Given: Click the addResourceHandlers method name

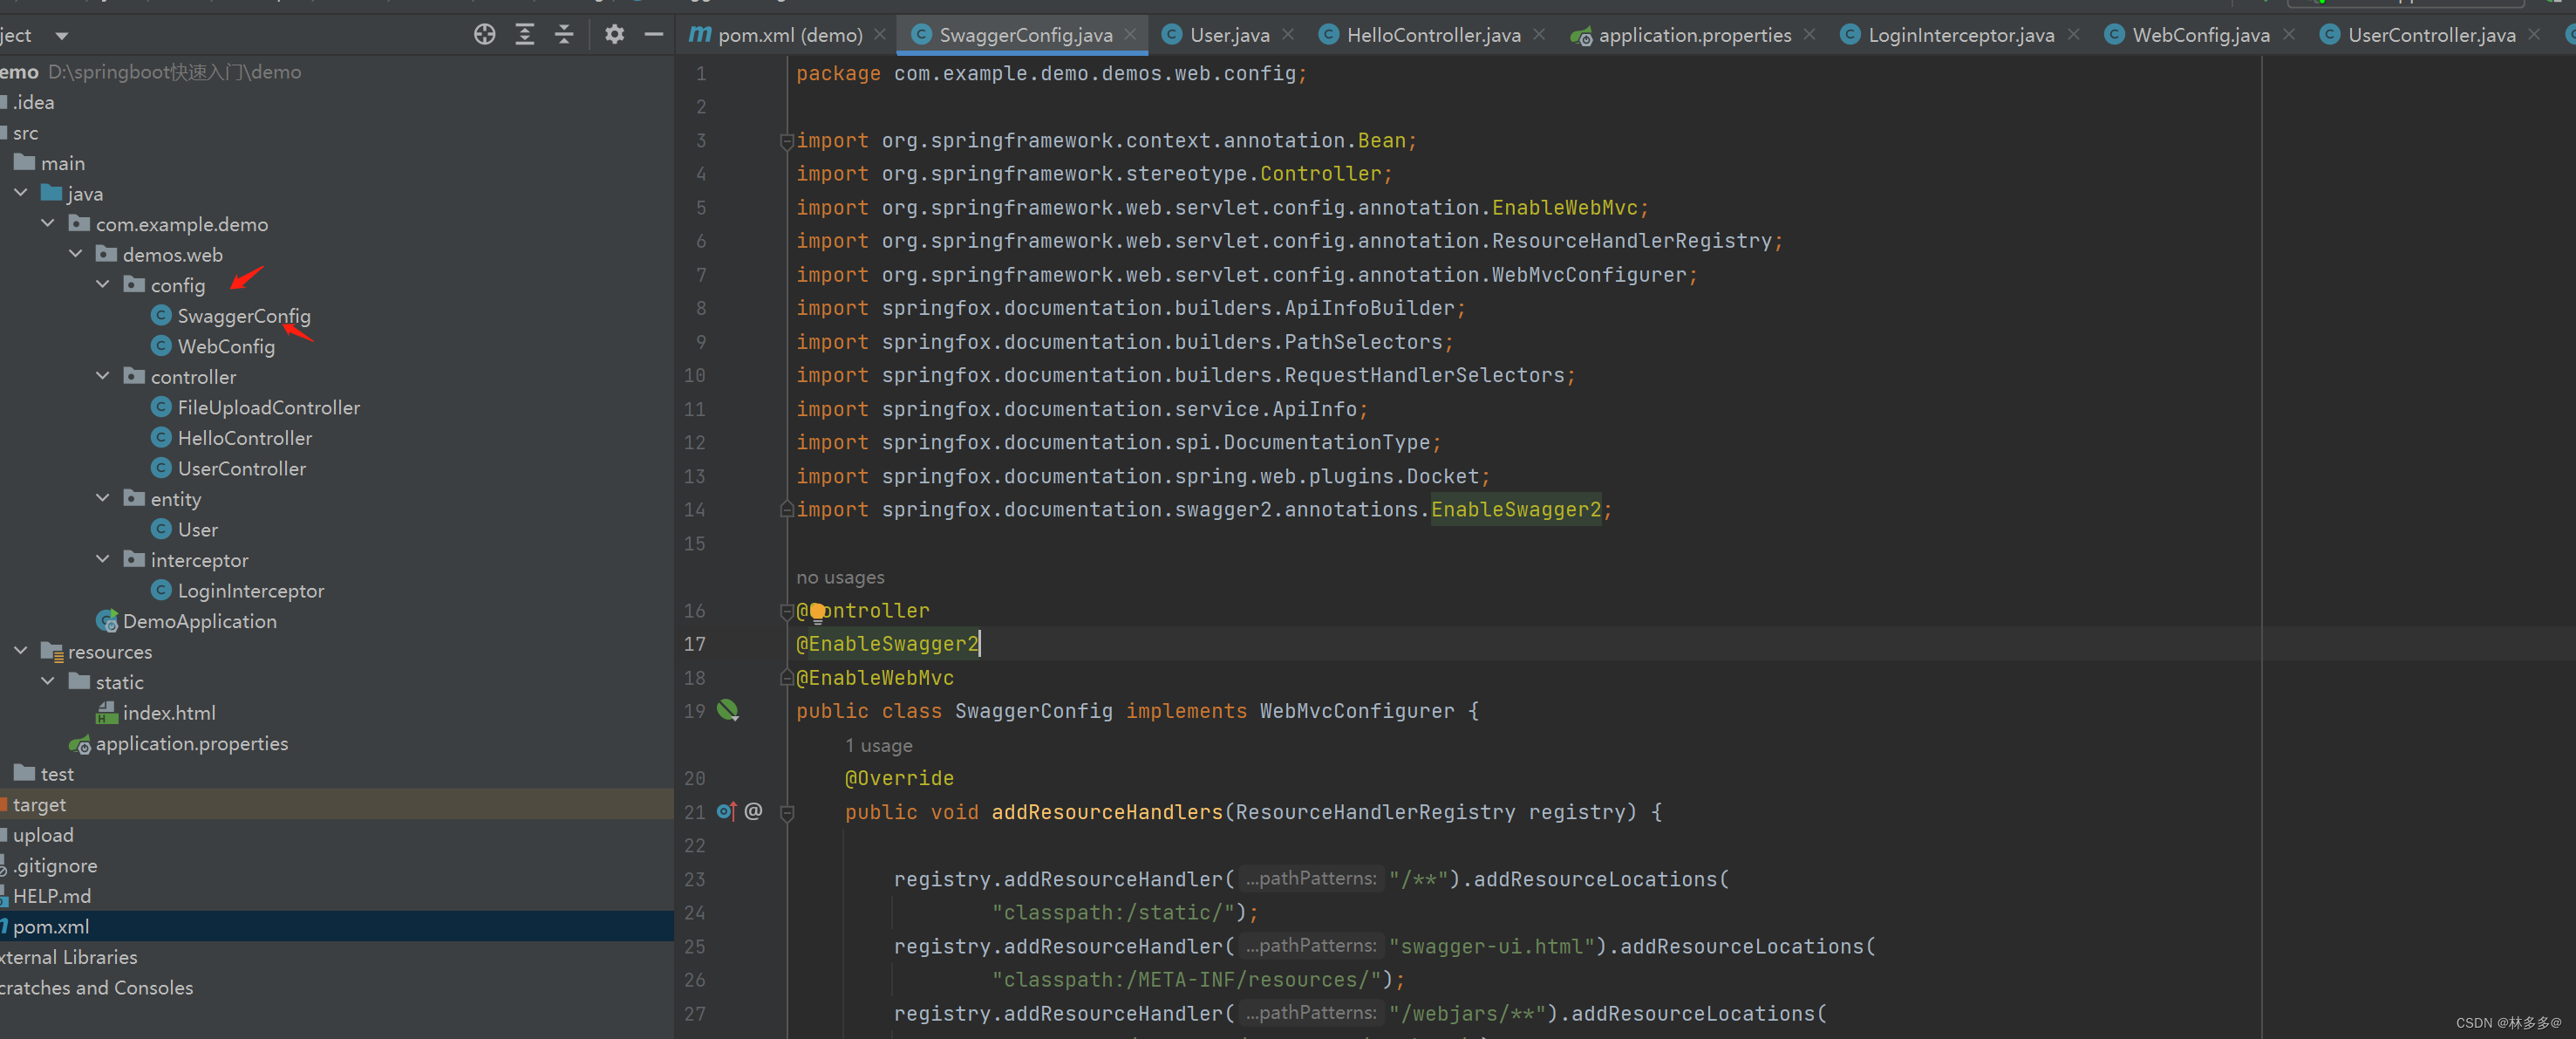Looking at the screenshot, I should pyautogui.click(x=1107, y=812).
